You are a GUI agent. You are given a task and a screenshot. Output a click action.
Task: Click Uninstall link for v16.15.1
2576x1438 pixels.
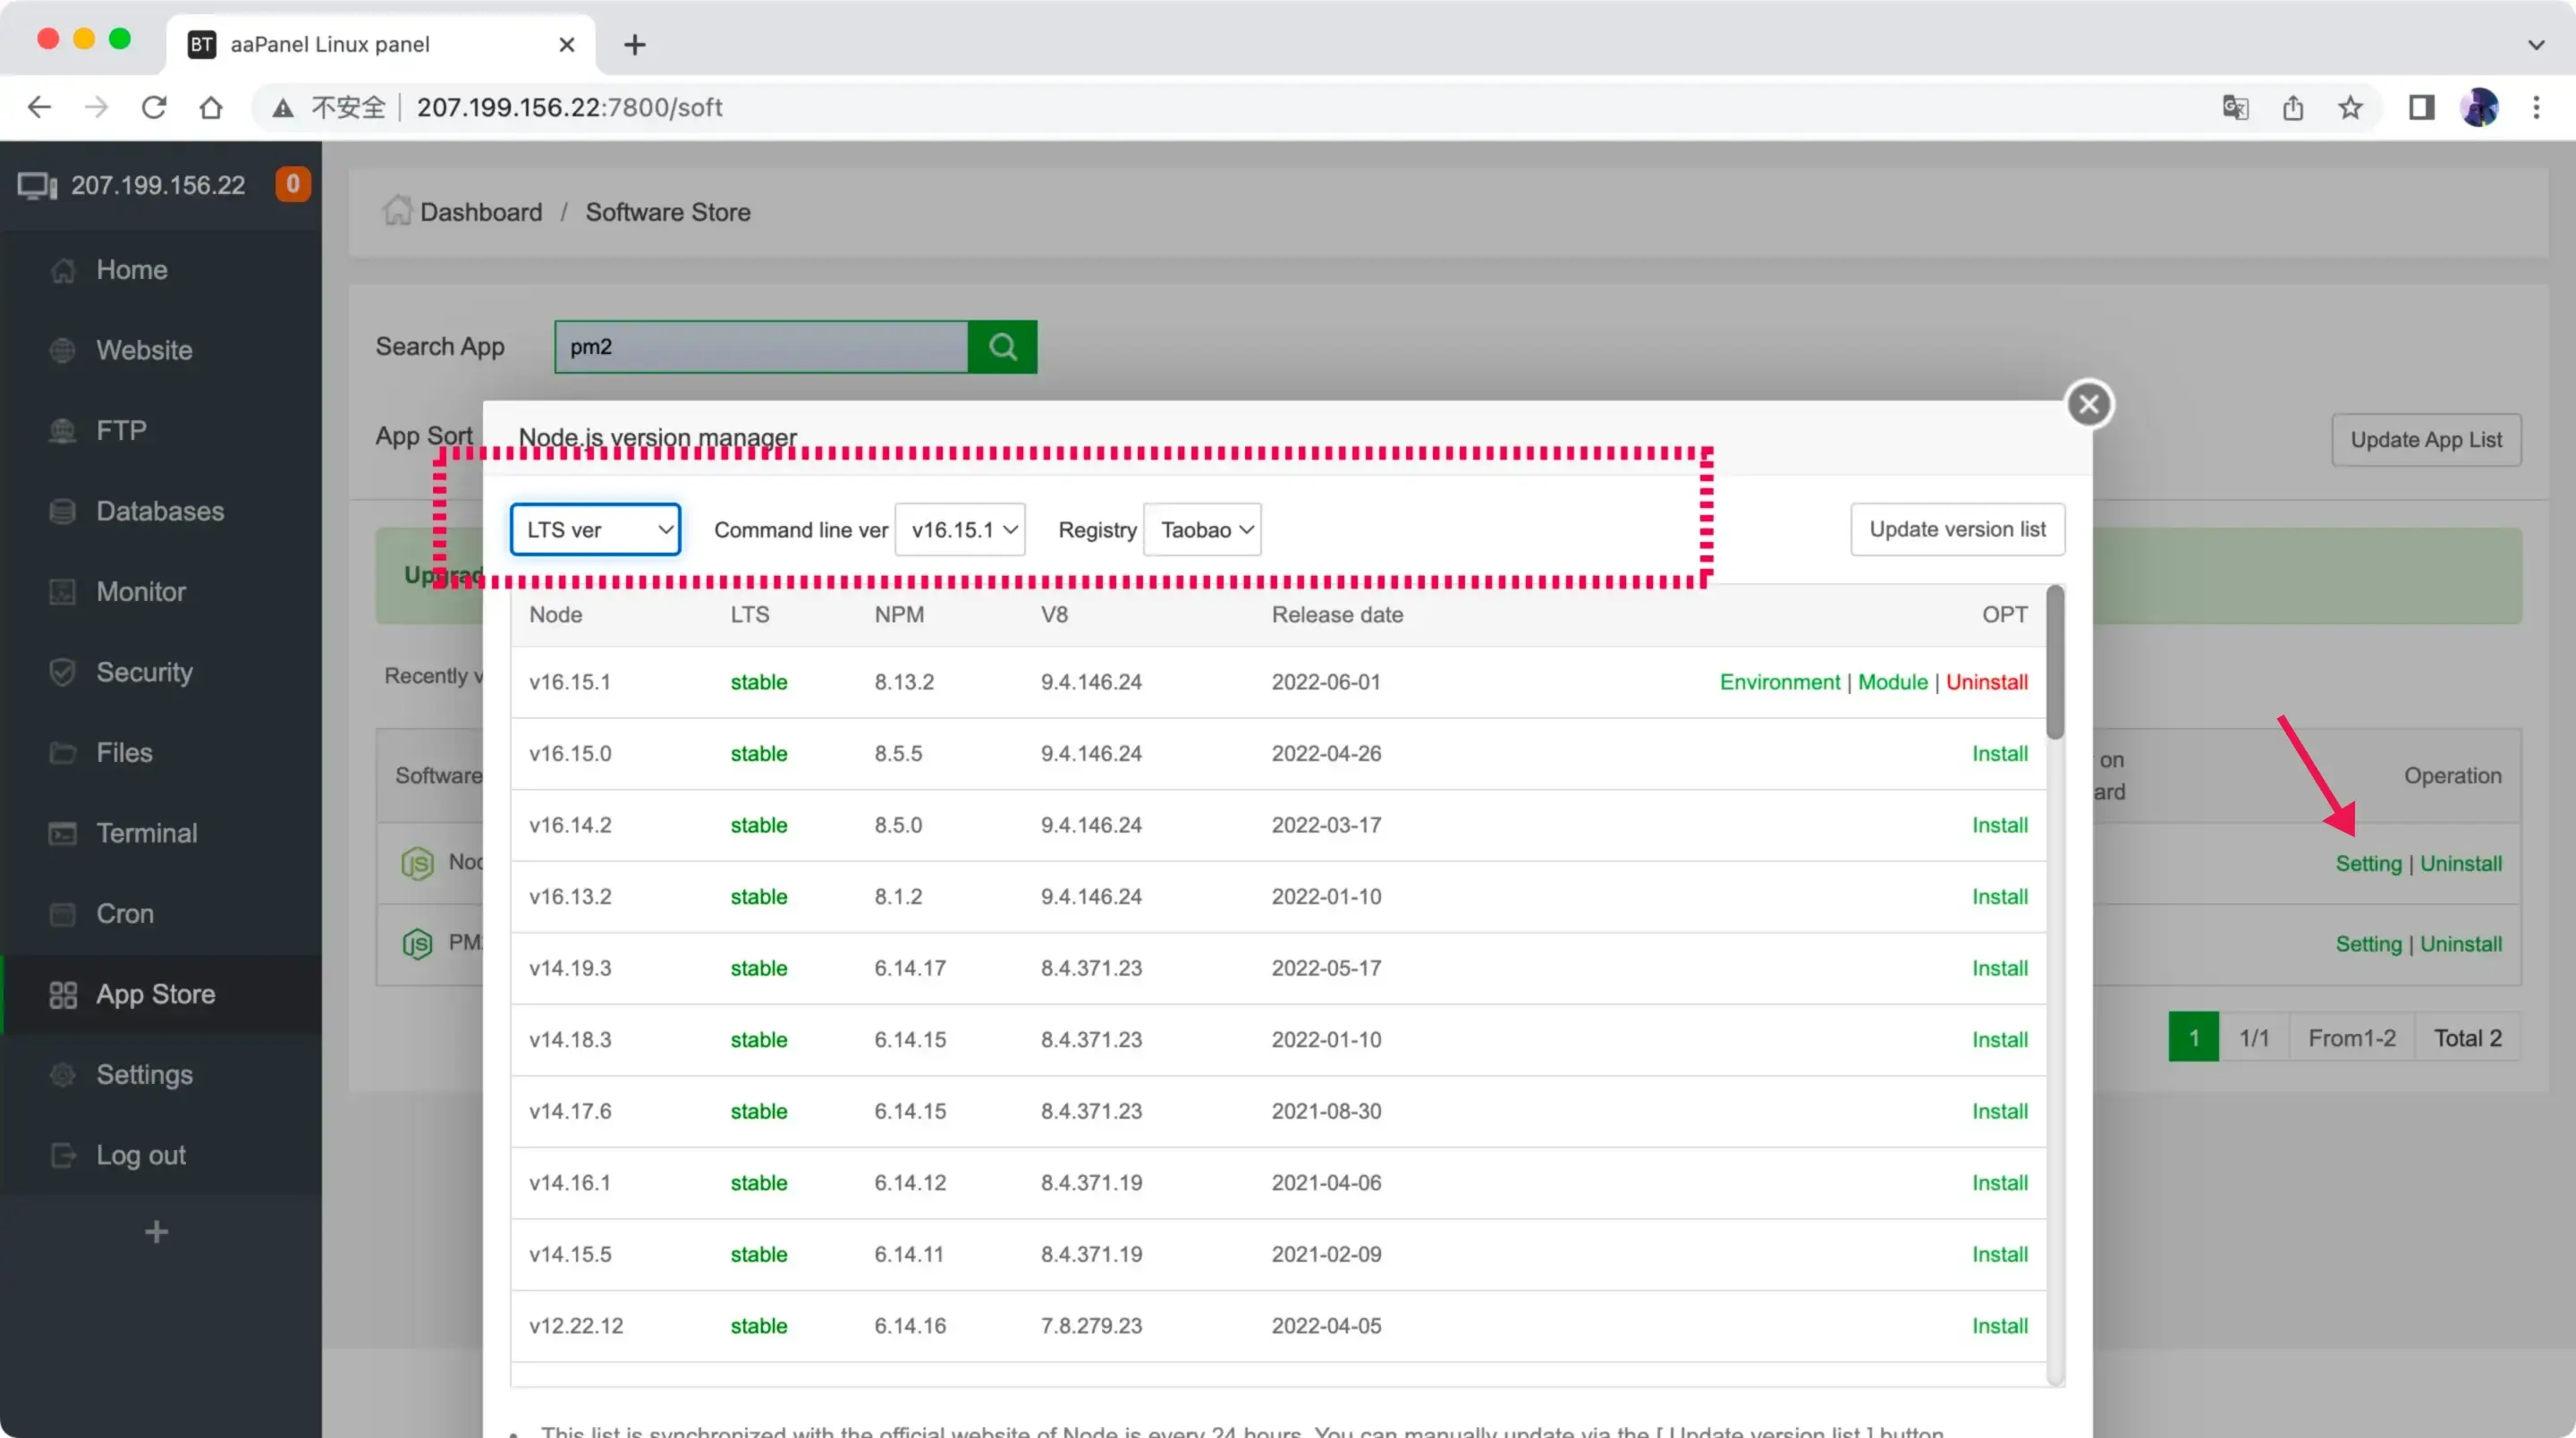[x=1986, y=682]
